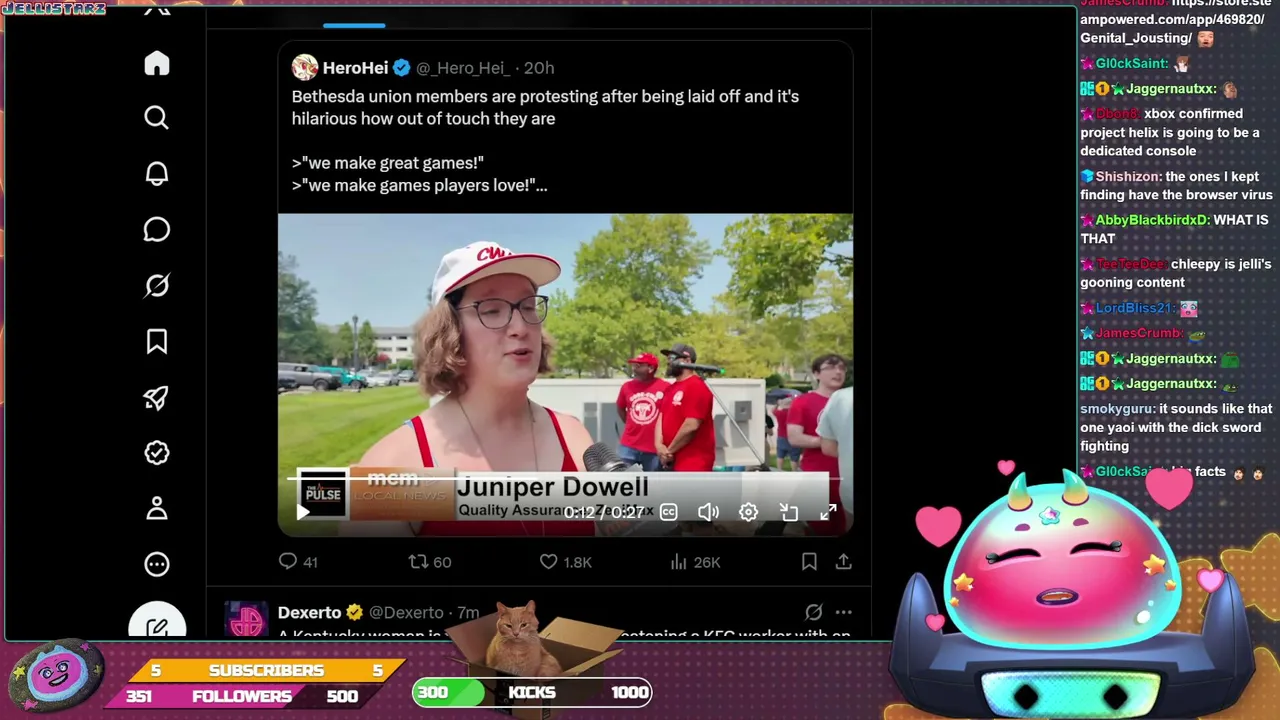Repost HeroHei's post with 60 reposts

(430, 562)
